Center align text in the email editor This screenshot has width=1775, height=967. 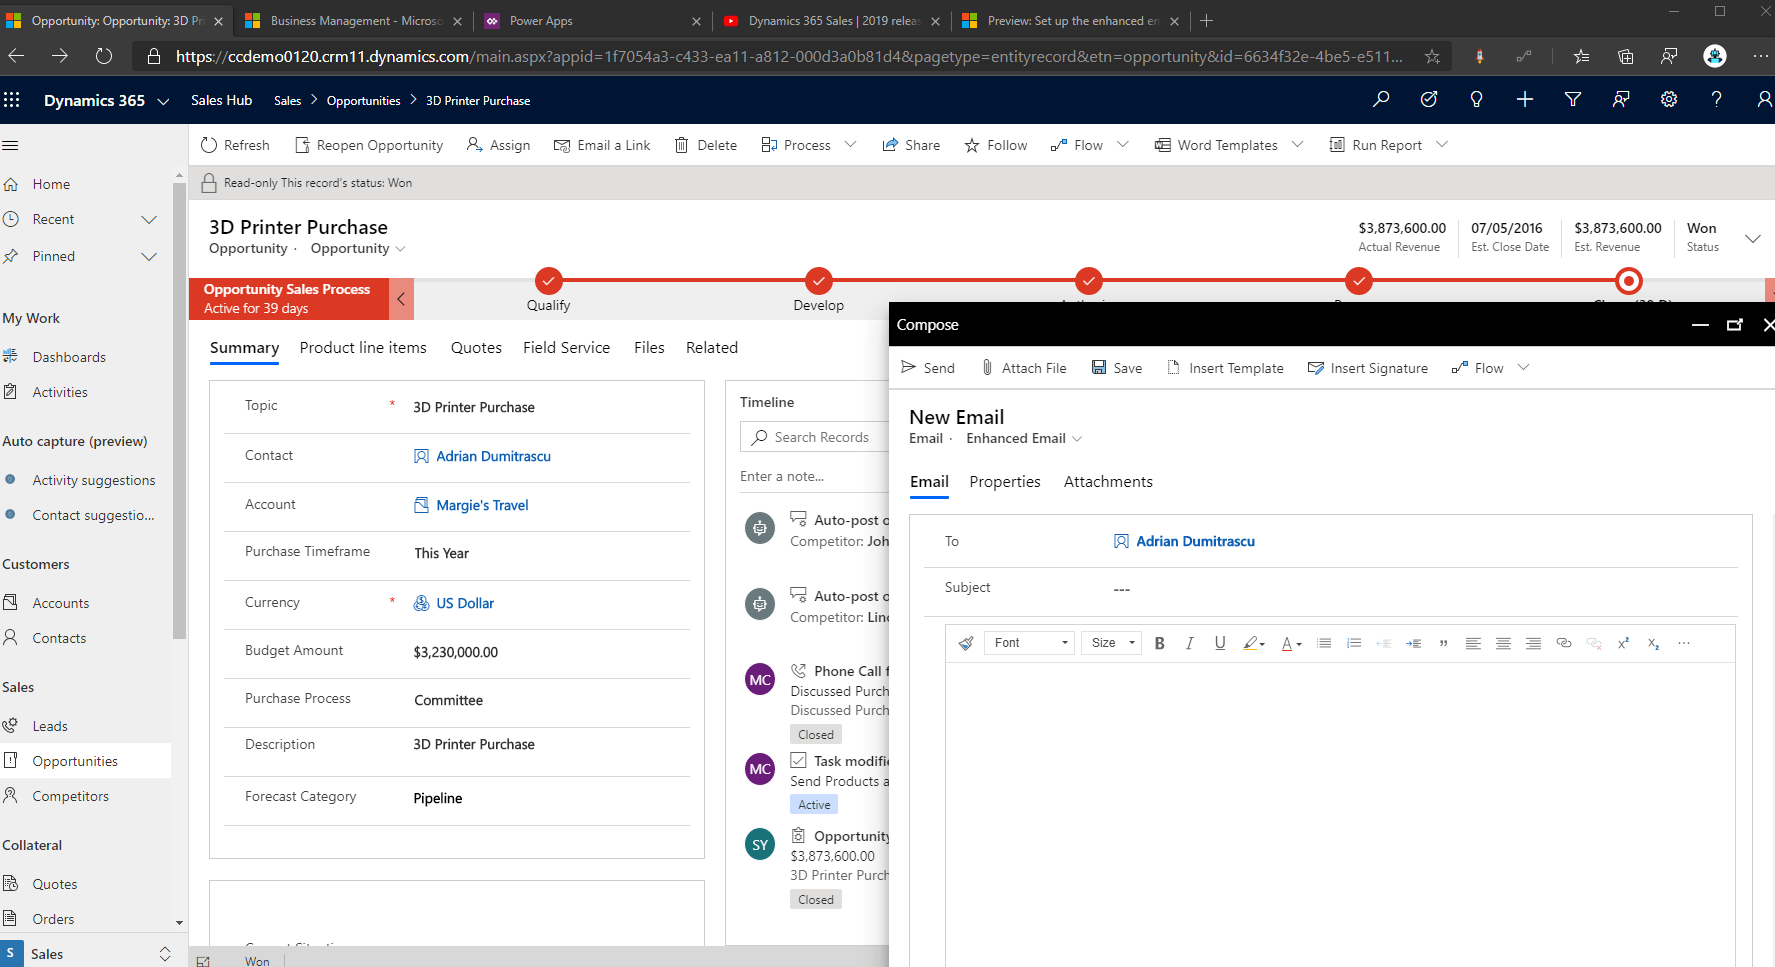pyautogui.click(x=1503, y=643)
